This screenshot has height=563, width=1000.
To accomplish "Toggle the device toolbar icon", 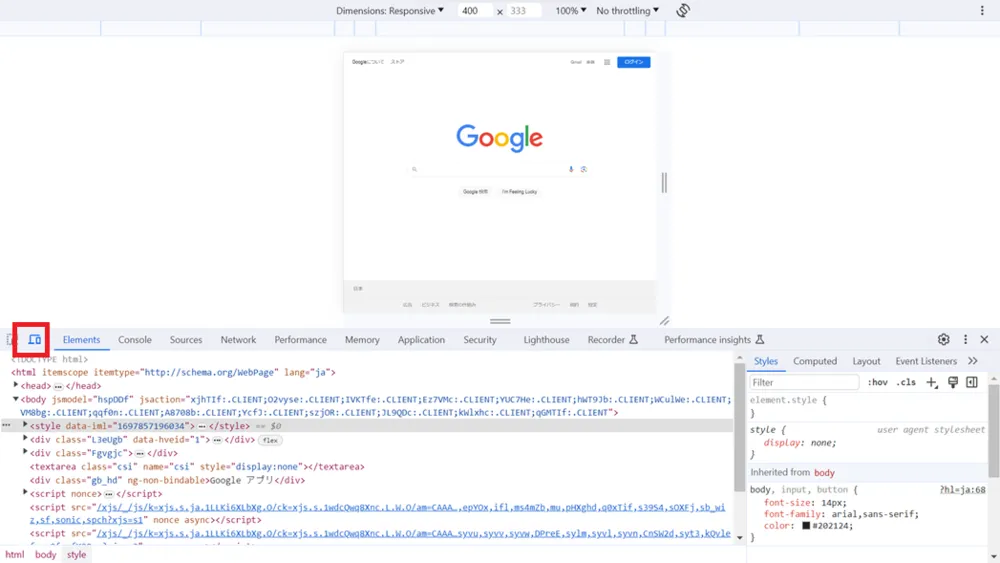I will (34, 340).
